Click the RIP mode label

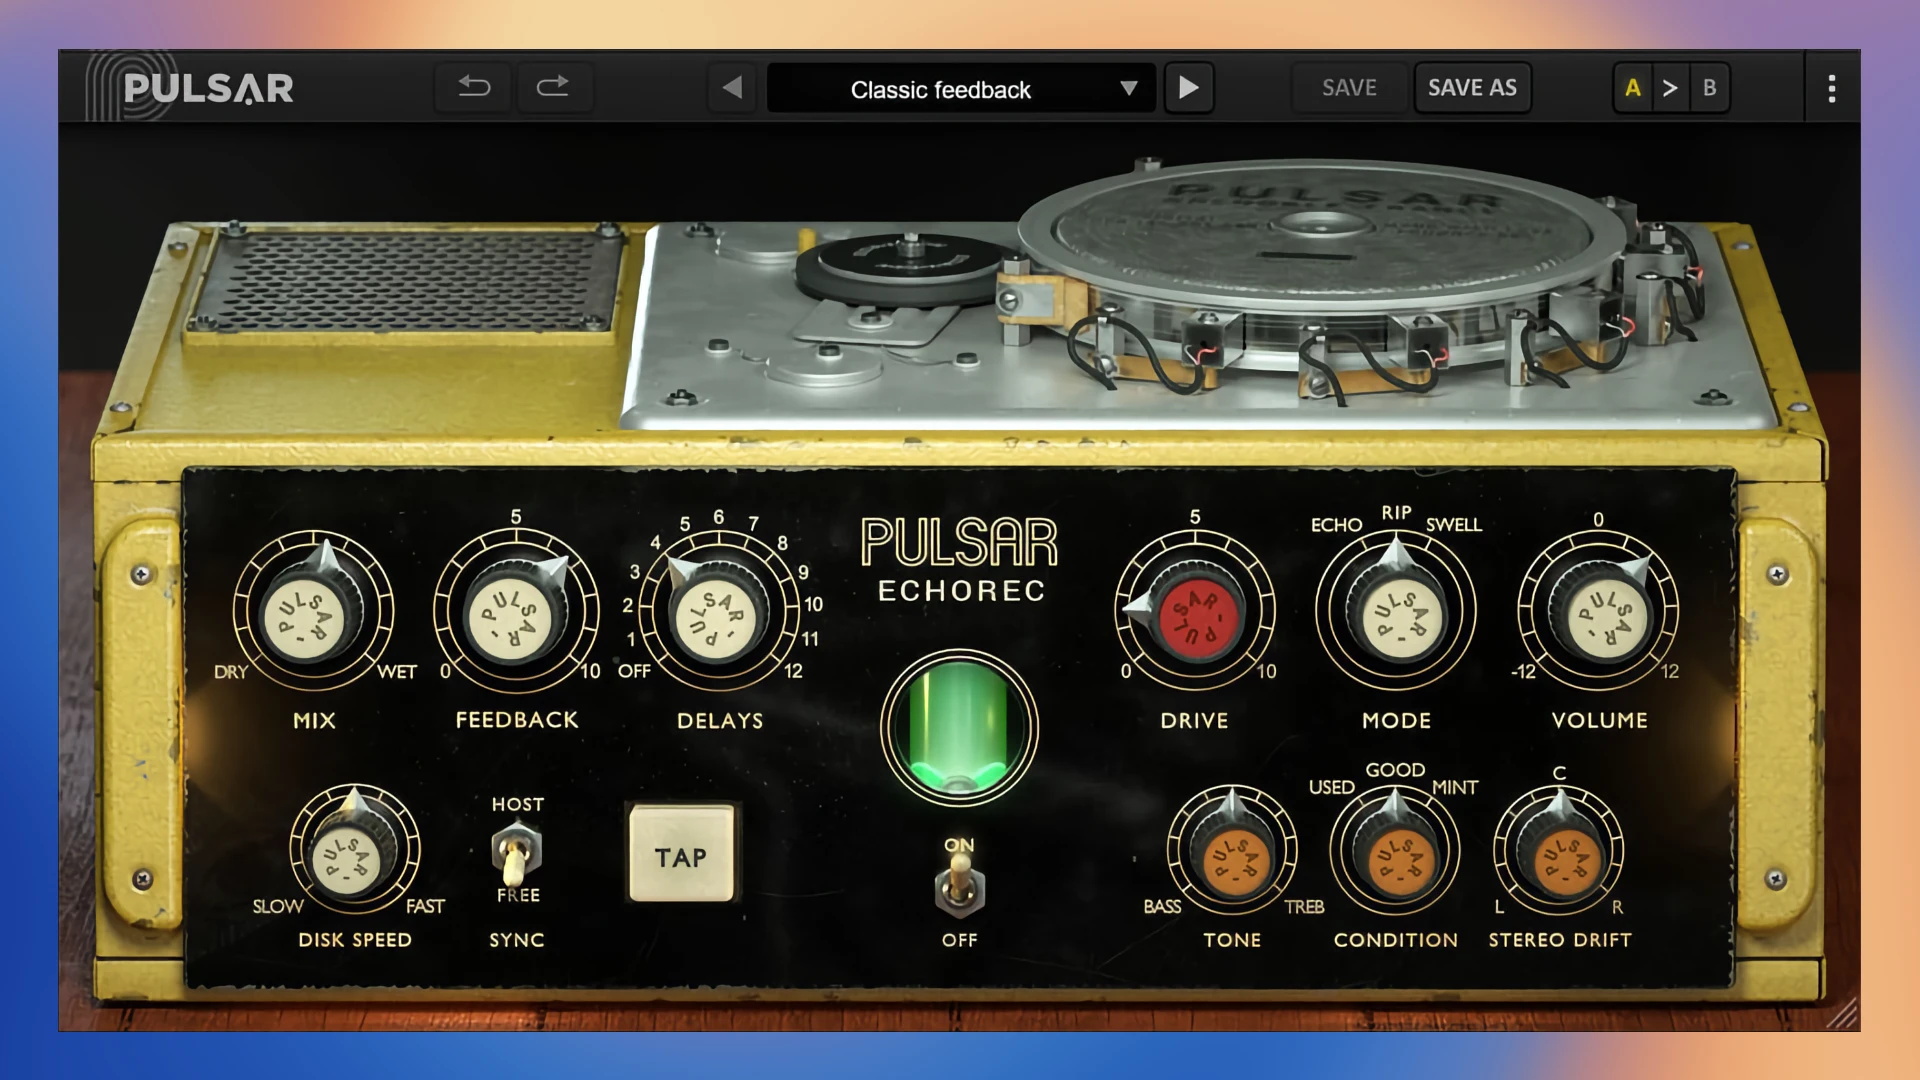[1396, 512]
